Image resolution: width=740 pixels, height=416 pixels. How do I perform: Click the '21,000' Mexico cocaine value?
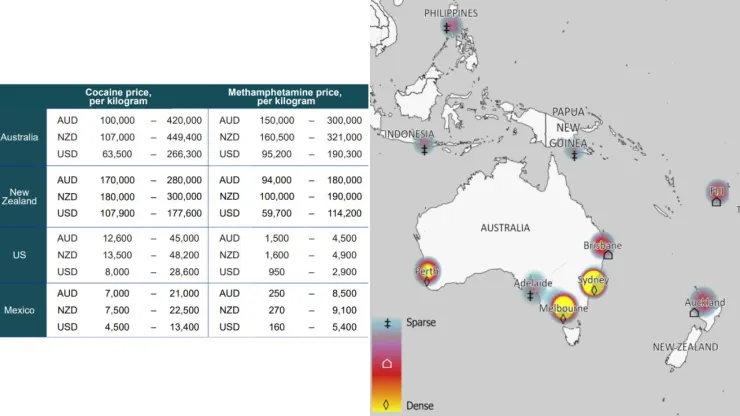tap(185, 293)
